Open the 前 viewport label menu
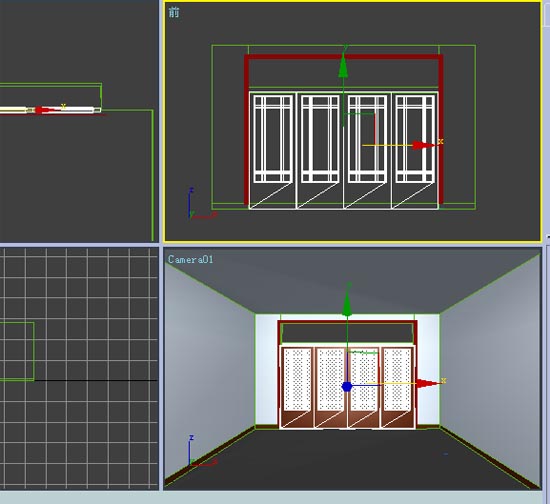This screenshot has height=504, width=550. coord(174,12)
